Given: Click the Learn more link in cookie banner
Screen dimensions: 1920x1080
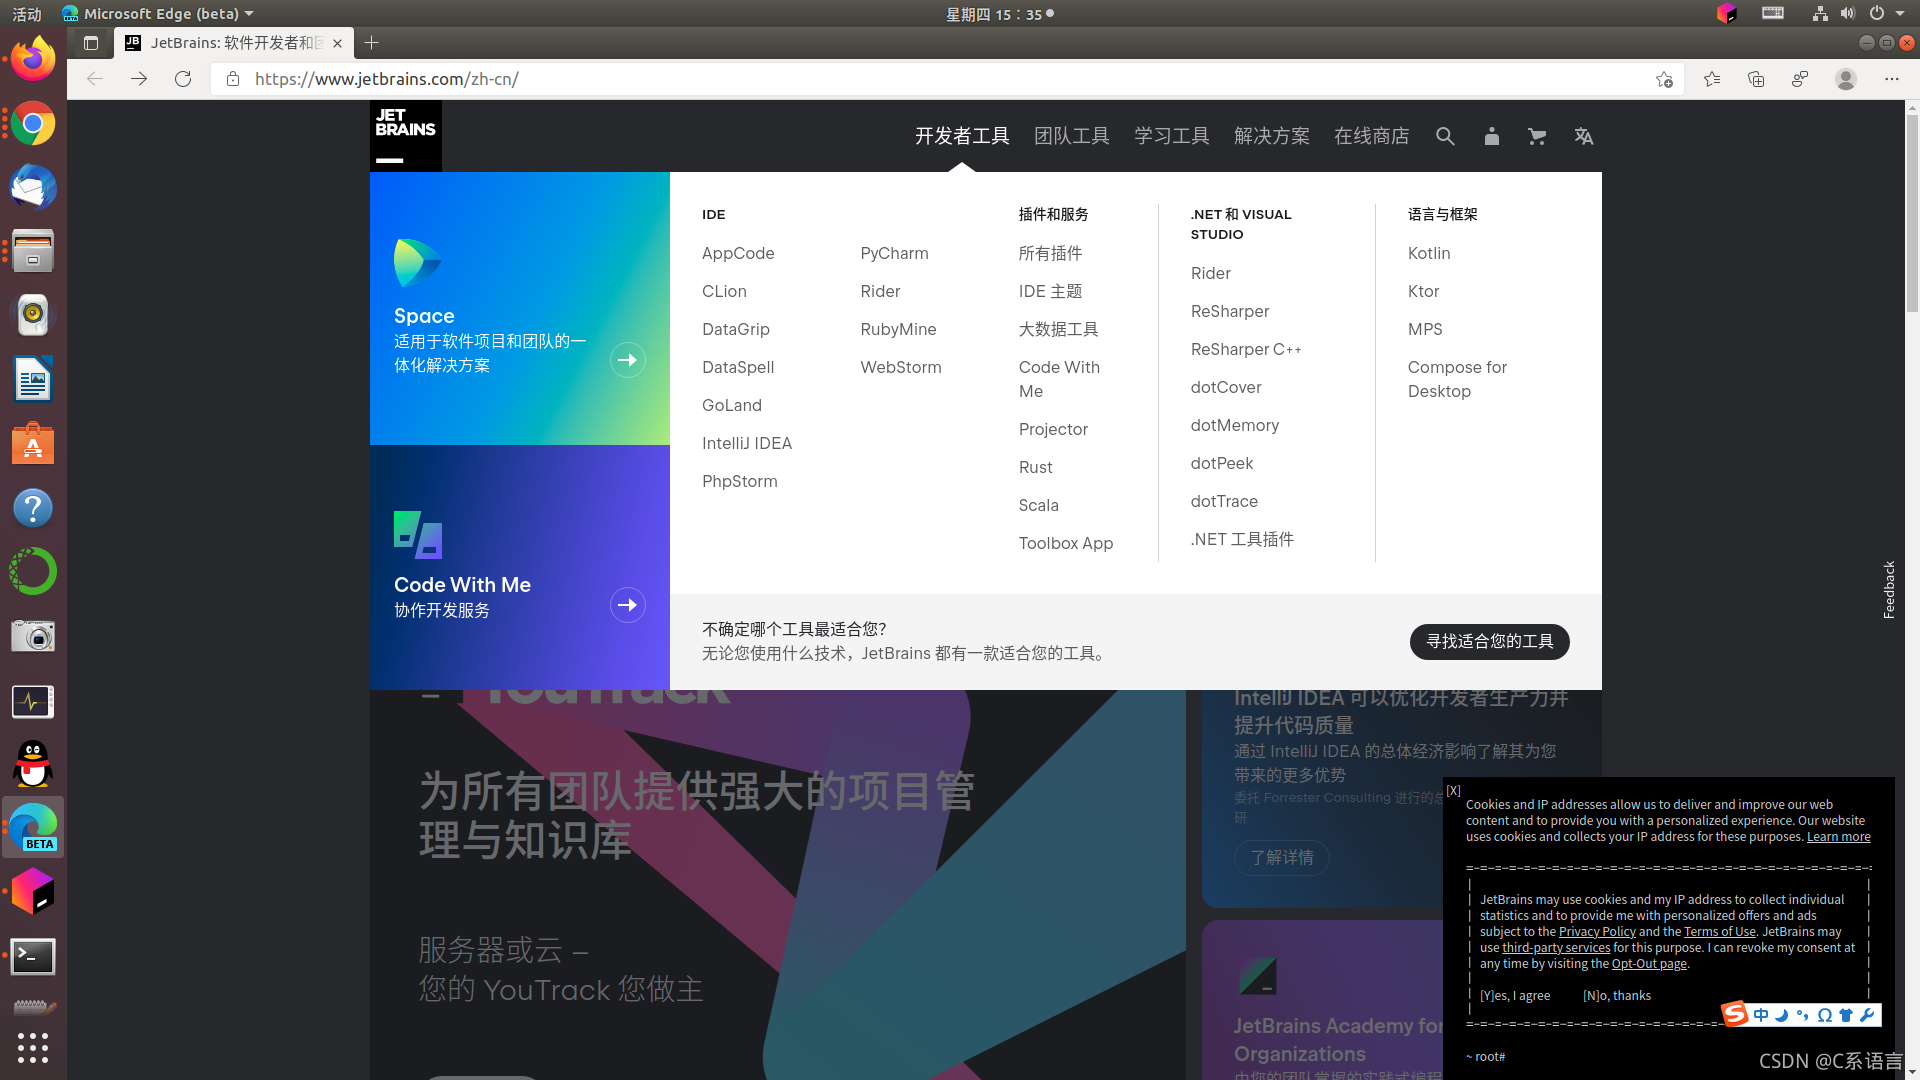Looking at the screenshot, I should pyautogui.click(x=1838, y=836).
